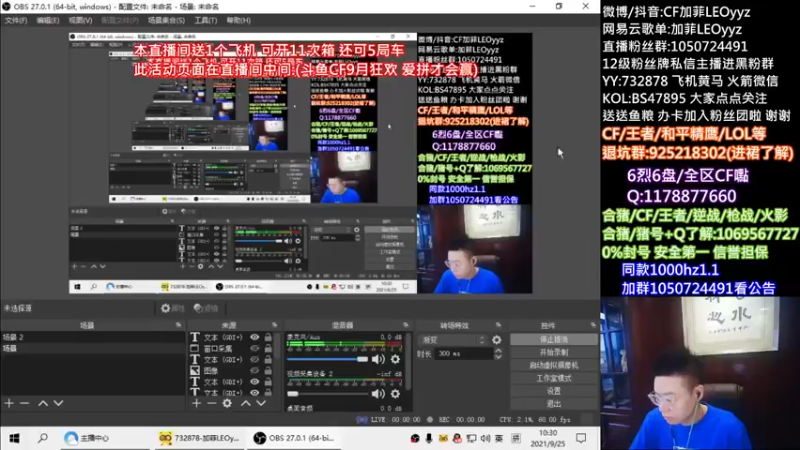800x450 pixels.
Task: Click the REC timer in status bar
Action: (x=462, y=419)
